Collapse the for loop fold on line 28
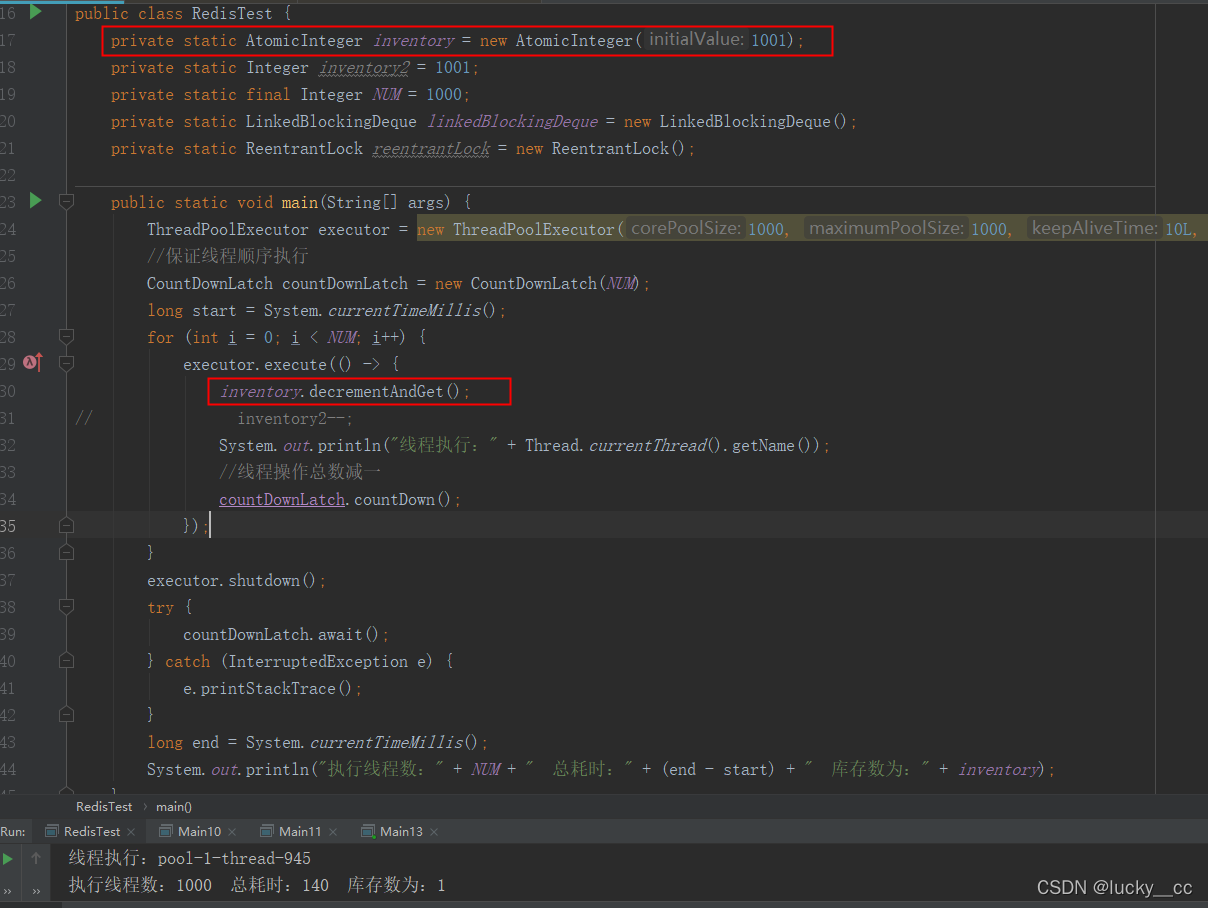This screenshot has width=1208, height=908. (x=66, y=337)
